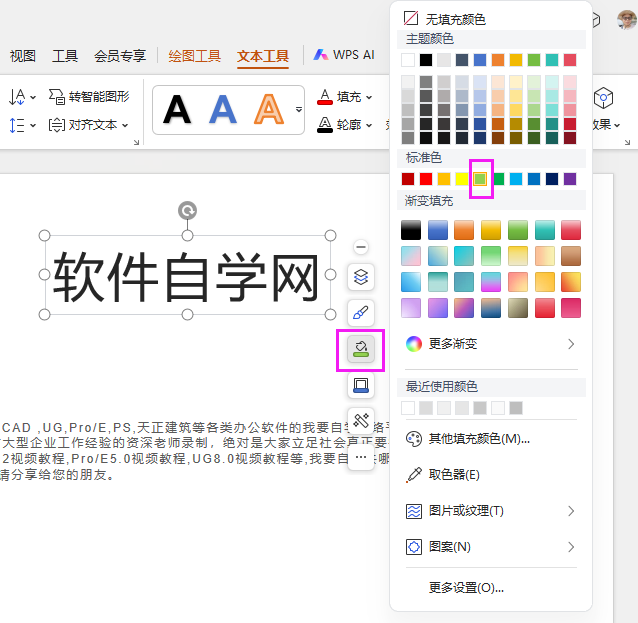Click the convert to smart graphic icon

click(x=57, y=97)
